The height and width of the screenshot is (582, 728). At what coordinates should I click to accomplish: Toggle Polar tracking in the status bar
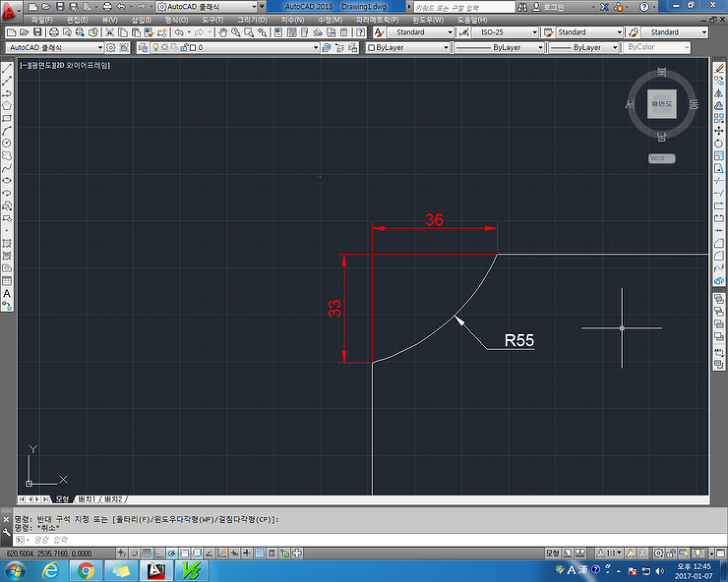click(x=172, y=553)
